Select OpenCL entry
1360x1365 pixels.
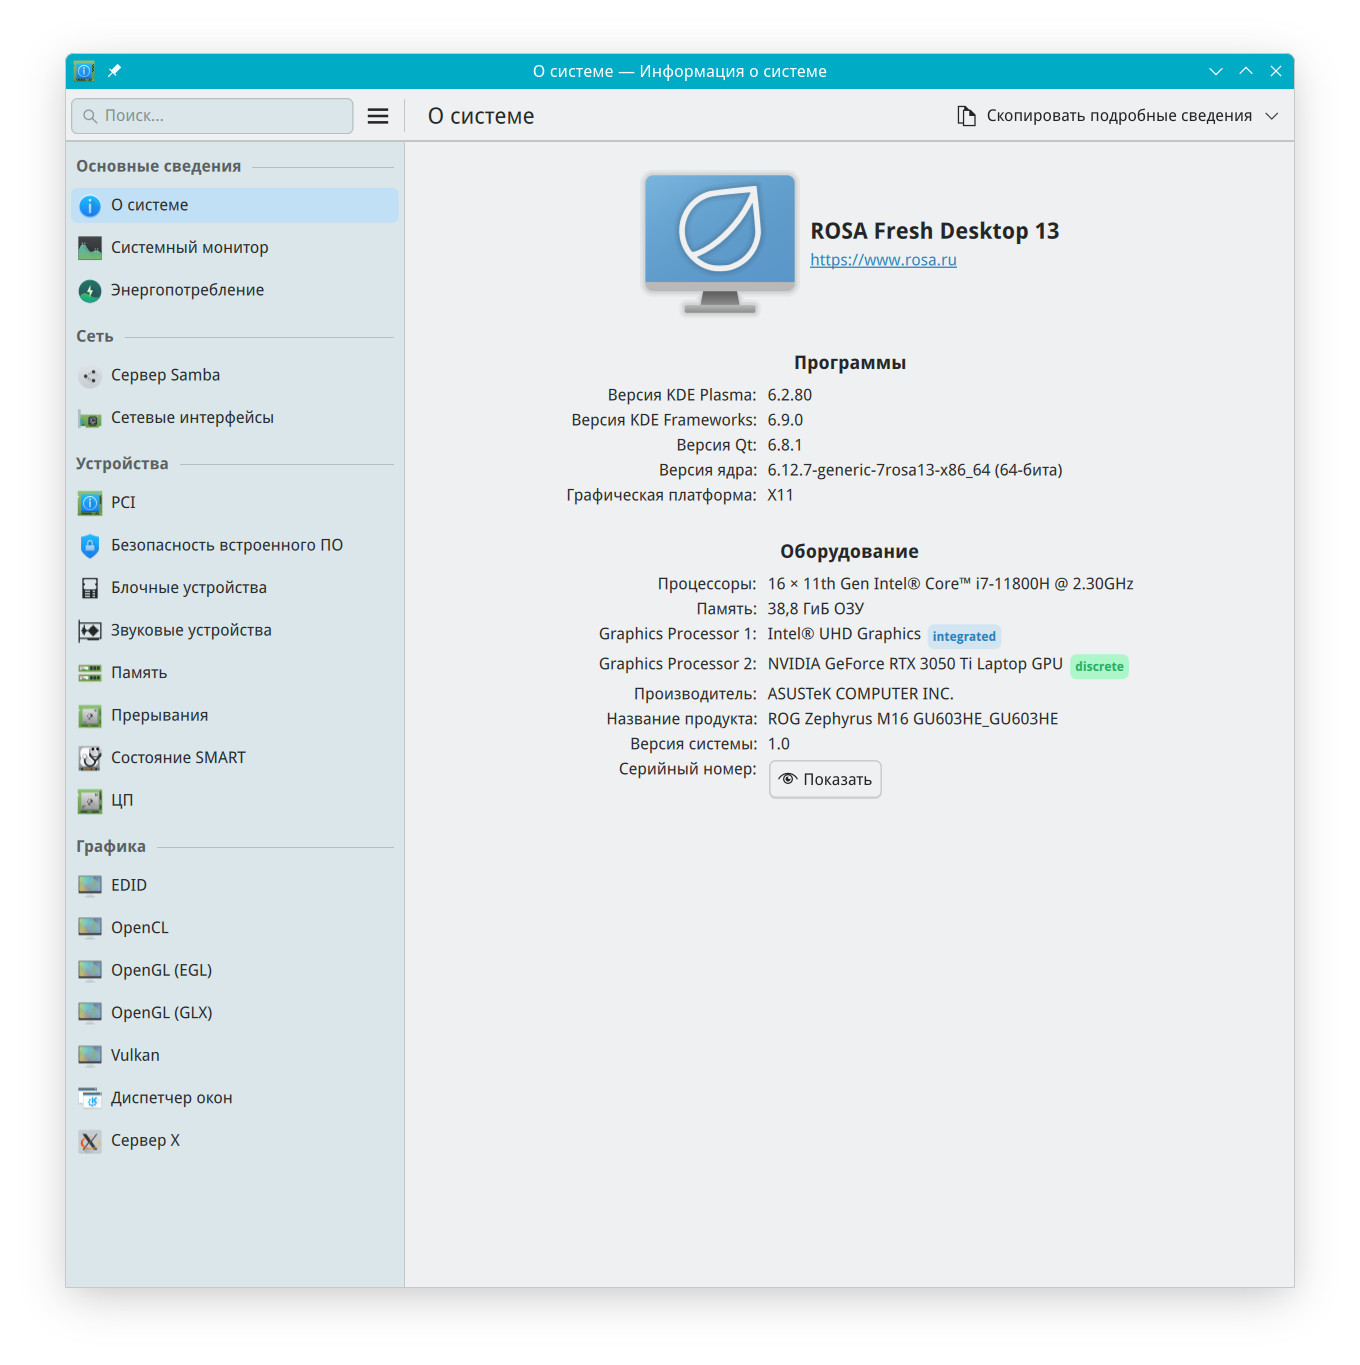tap(235, 928)
